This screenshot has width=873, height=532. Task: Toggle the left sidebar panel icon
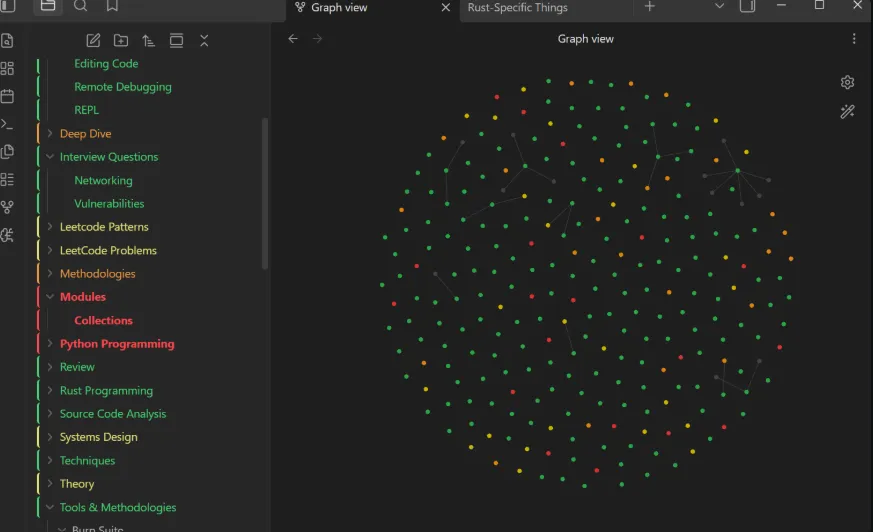click(x=7, y=6)
